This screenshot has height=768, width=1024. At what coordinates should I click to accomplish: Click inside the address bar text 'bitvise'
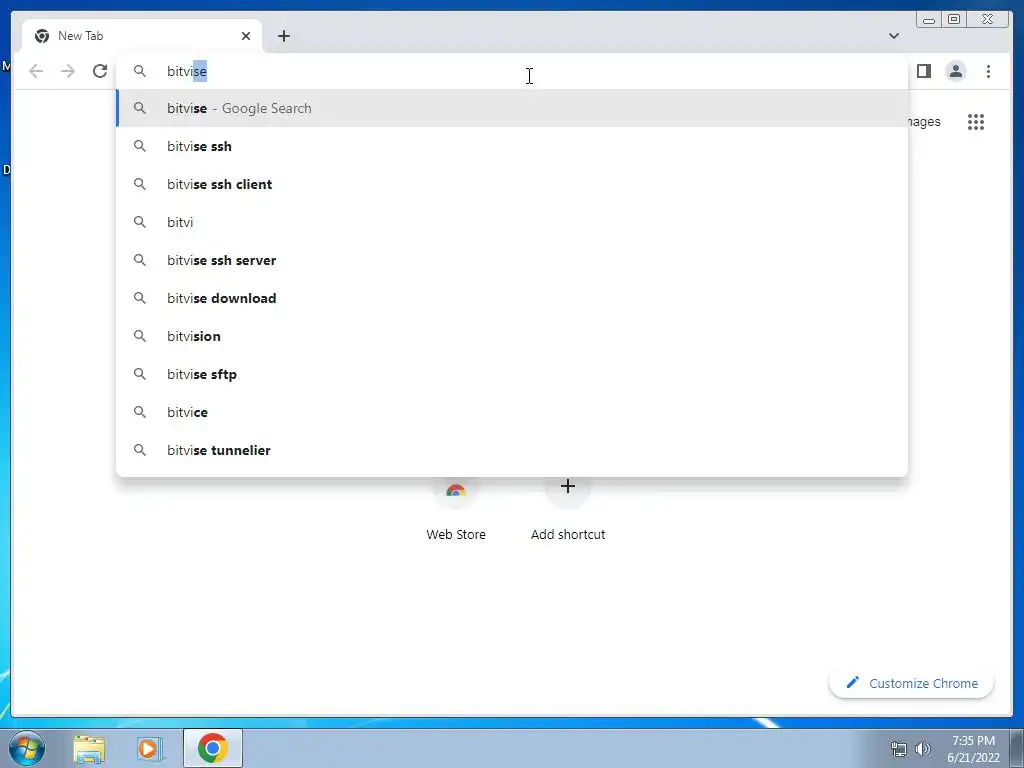click(x=187, y=71)
